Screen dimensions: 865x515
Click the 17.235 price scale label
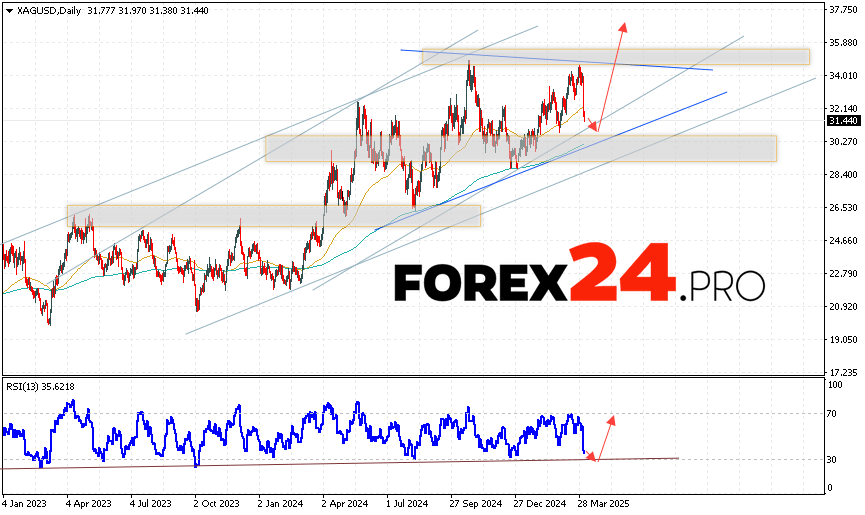(843, 372)
